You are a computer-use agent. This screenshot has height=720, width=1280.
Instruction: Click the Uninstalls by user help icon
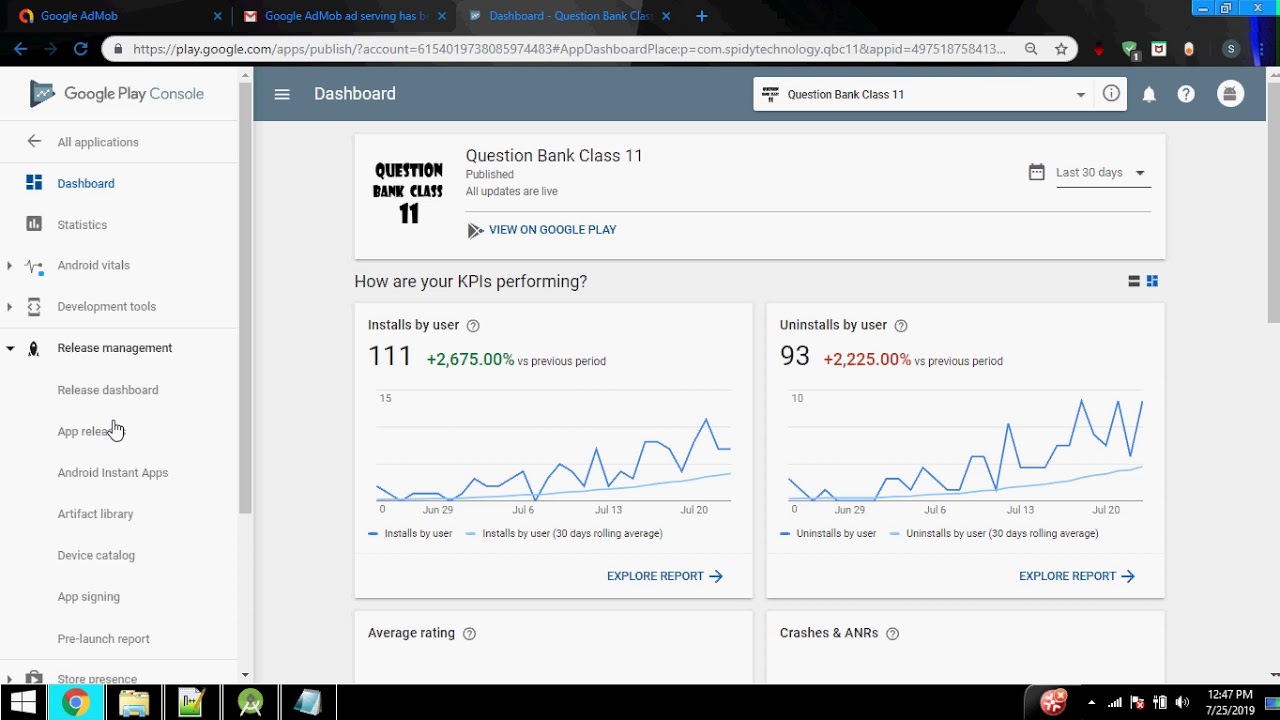[901, 326]
